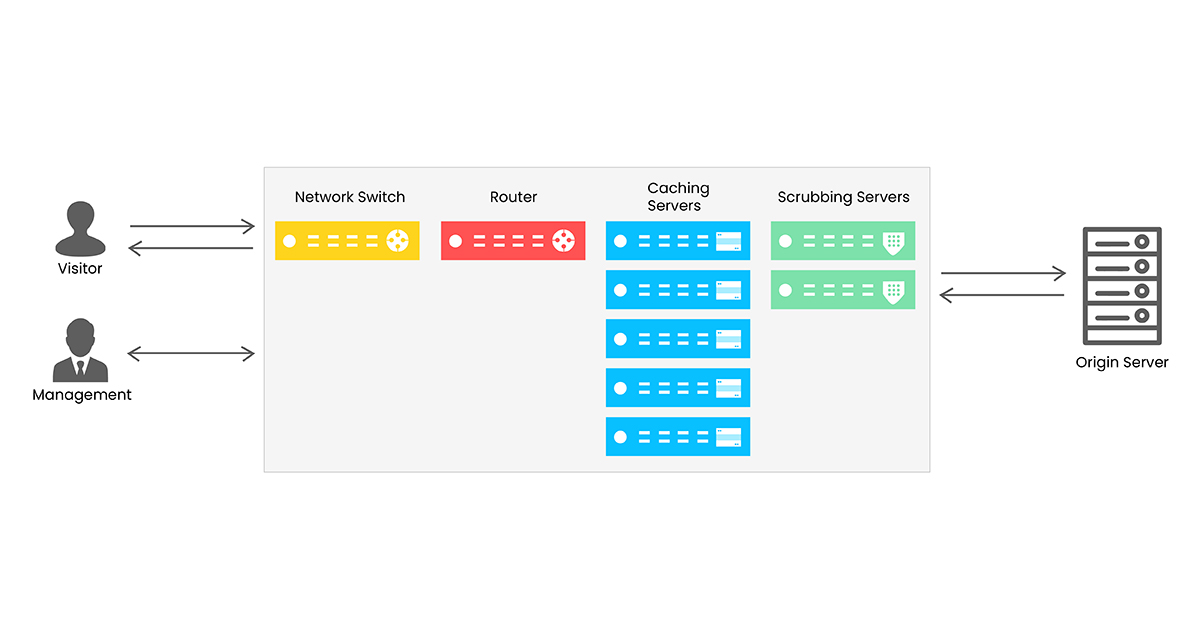Click the Origin Server text label
The width and height of the screenshot is (1200, 628).
[x=1122, y=362]
